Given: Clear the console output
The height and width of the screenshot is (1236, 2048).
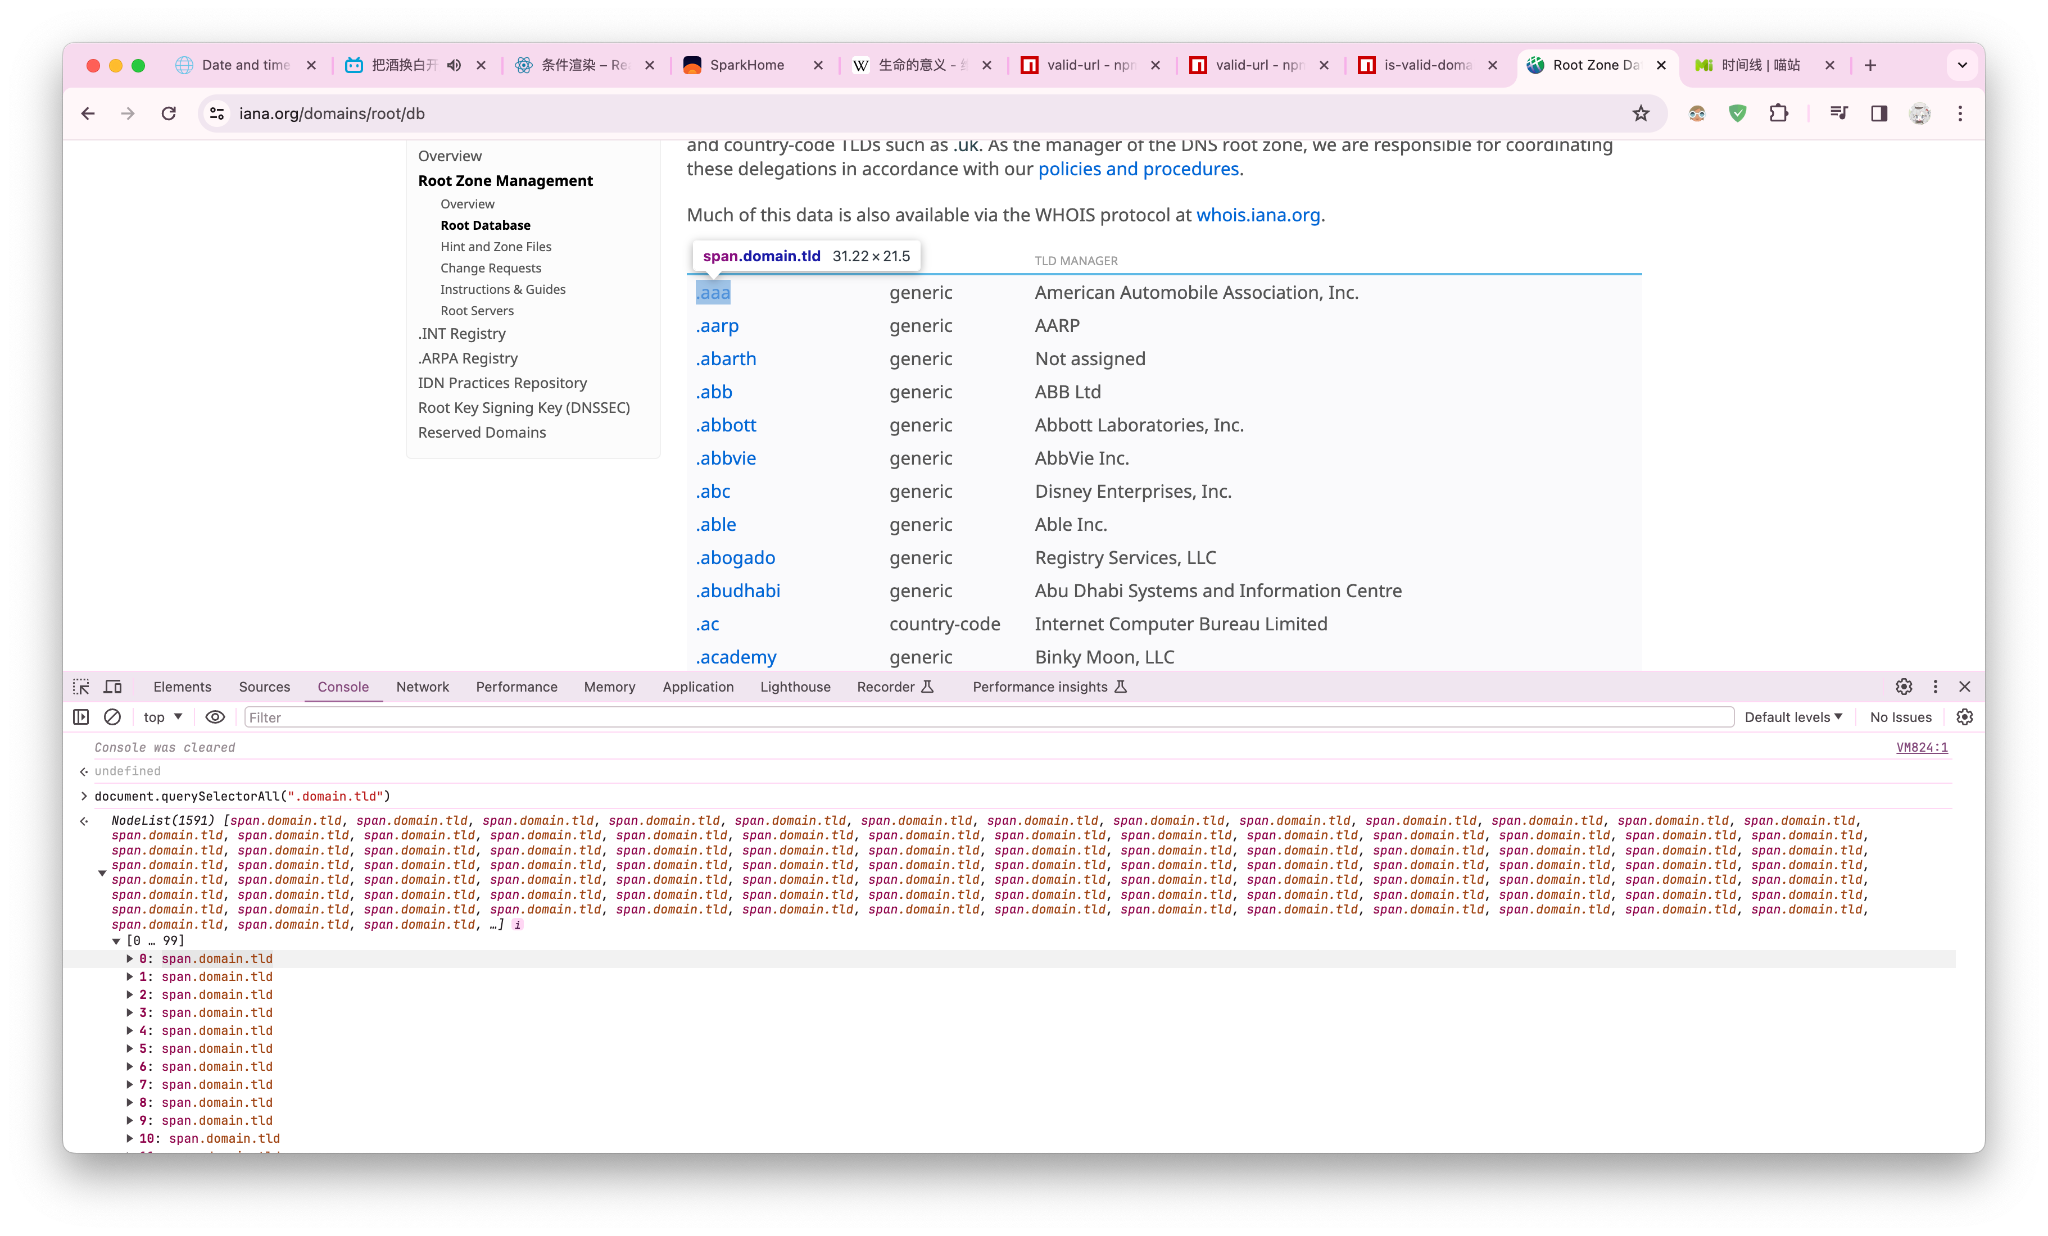Looking at the screenshot, I should point(112,717).
